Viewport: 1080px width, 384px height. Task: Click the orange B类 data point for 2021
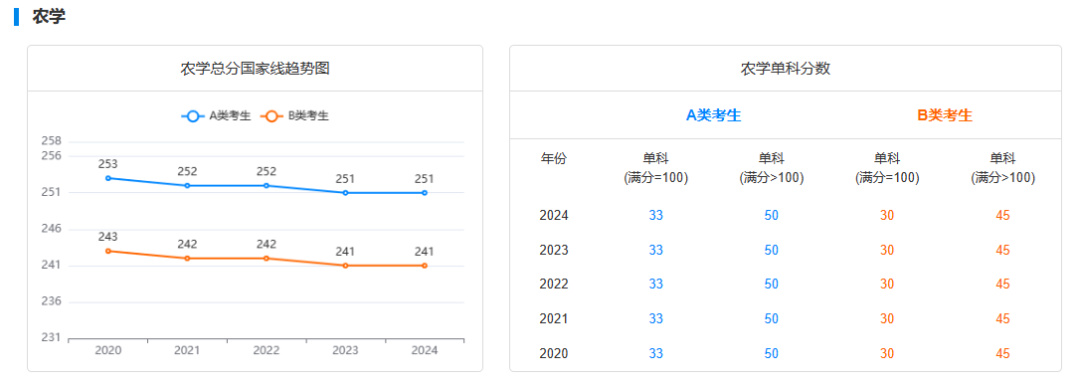tap(187, 258)
